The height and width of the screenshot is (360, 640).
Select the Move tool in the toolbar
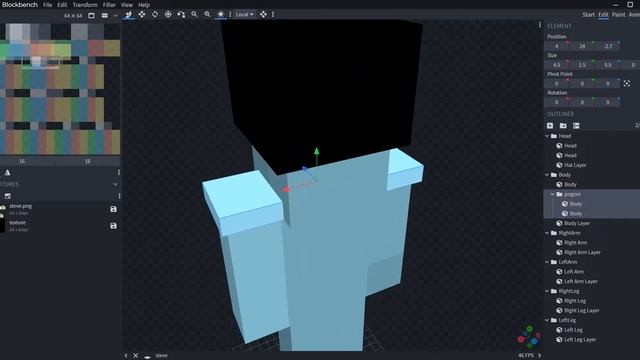tap(142, 14)
